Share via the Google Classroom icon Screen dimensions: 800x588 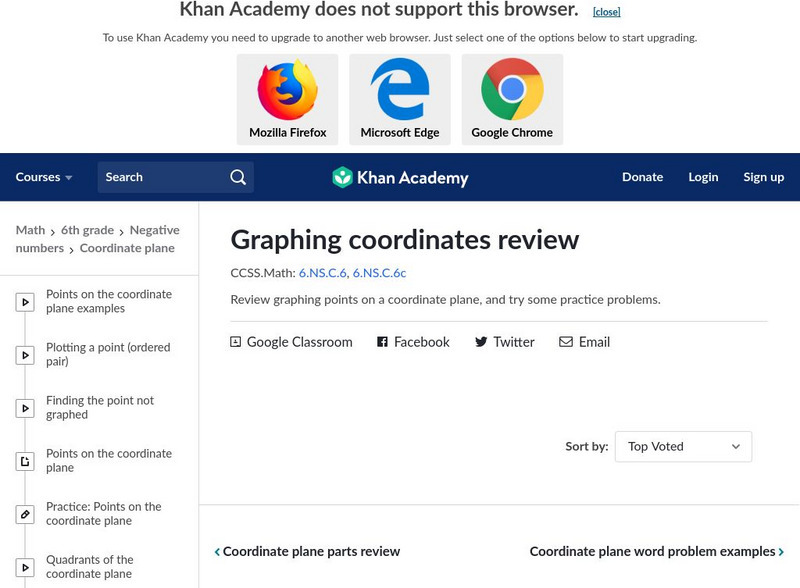click(236, 342)
